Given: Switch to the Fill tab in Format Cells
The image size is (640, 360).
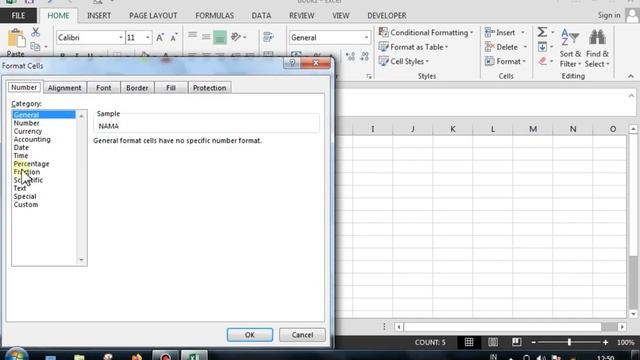Looking at the screenshot, I should tap(171, 88).
